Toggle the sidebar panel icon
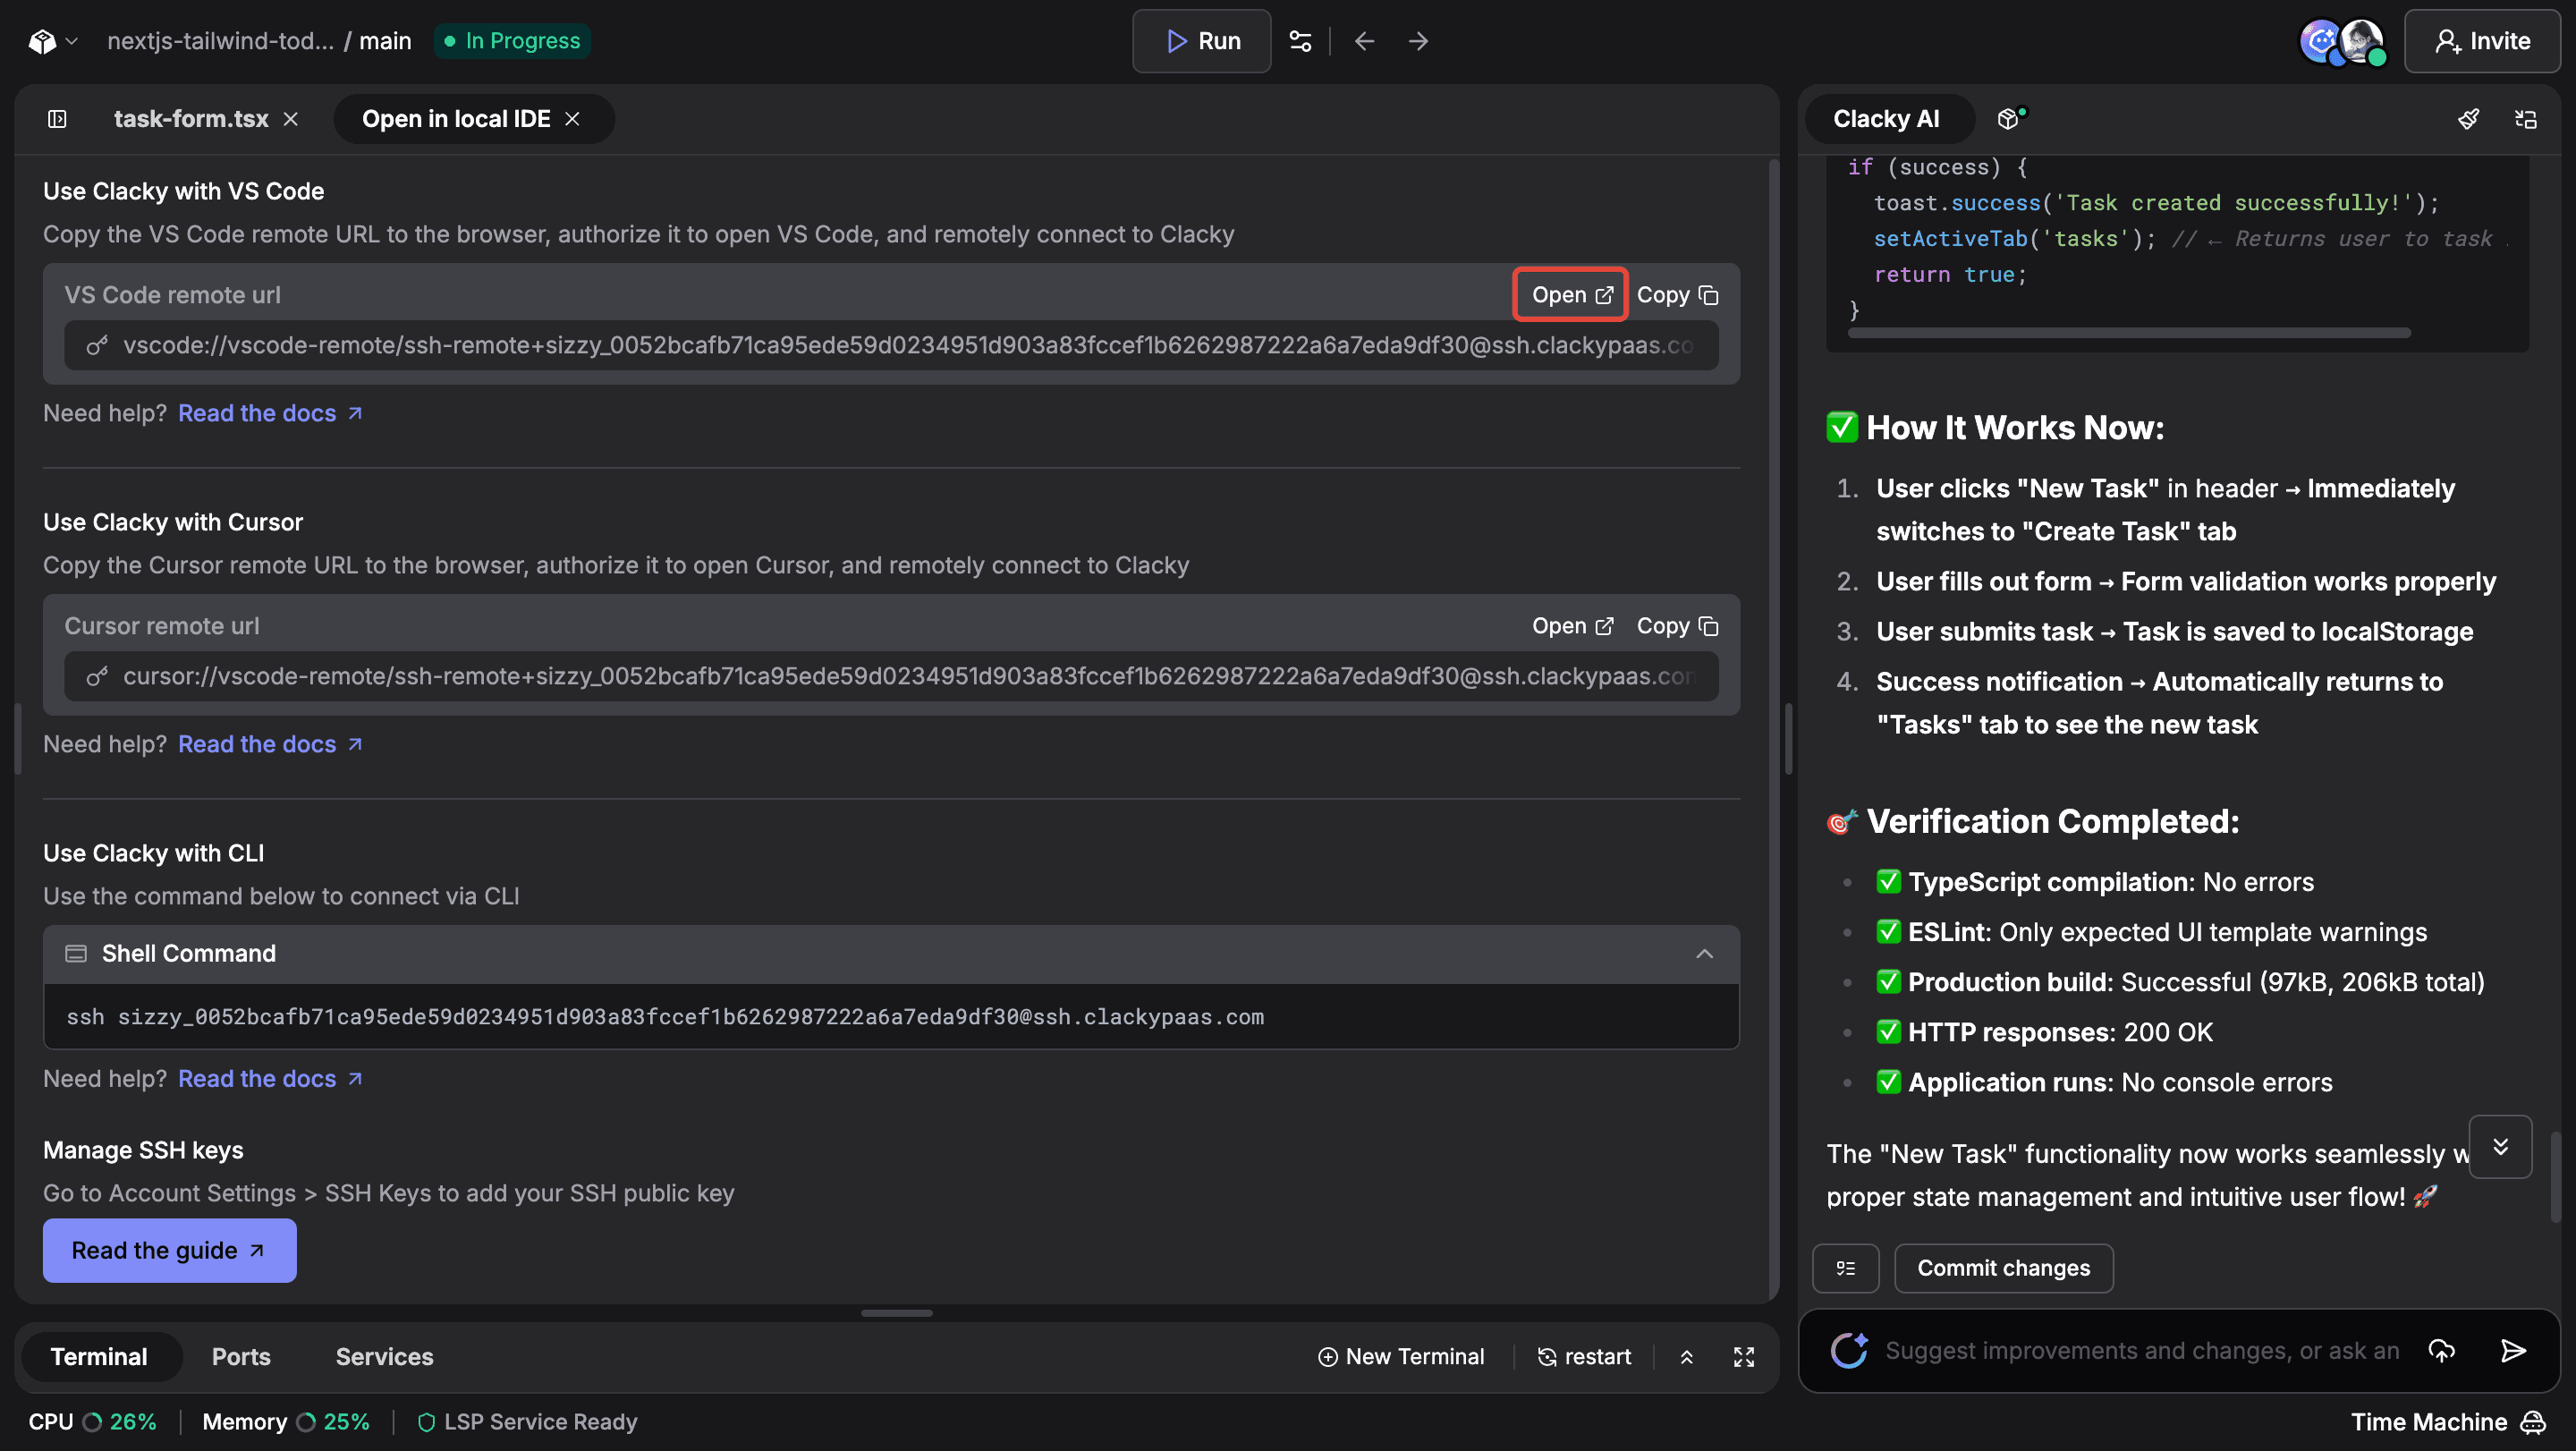The width and height of the screenshot is (2576, 1451). click(57, 119)
